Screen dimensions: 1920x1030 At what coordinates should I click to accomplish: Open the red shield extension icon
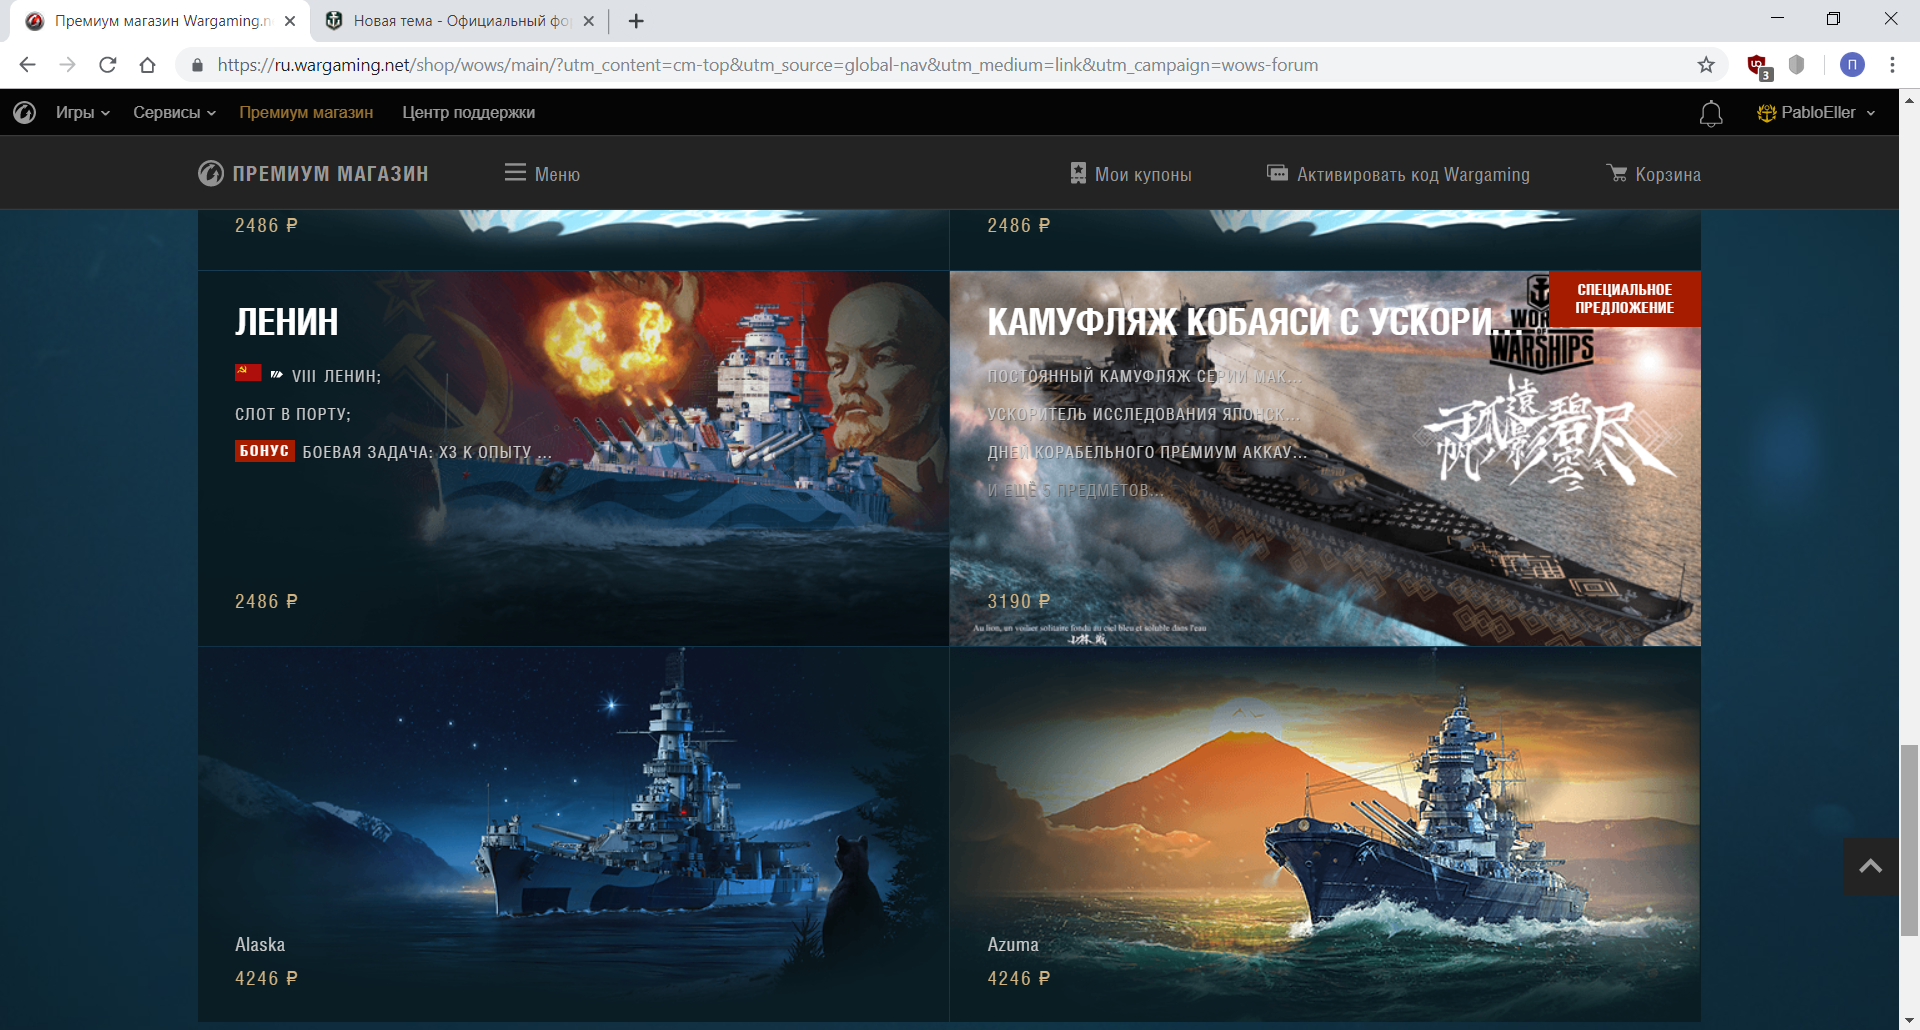(x=1758, y=66)
